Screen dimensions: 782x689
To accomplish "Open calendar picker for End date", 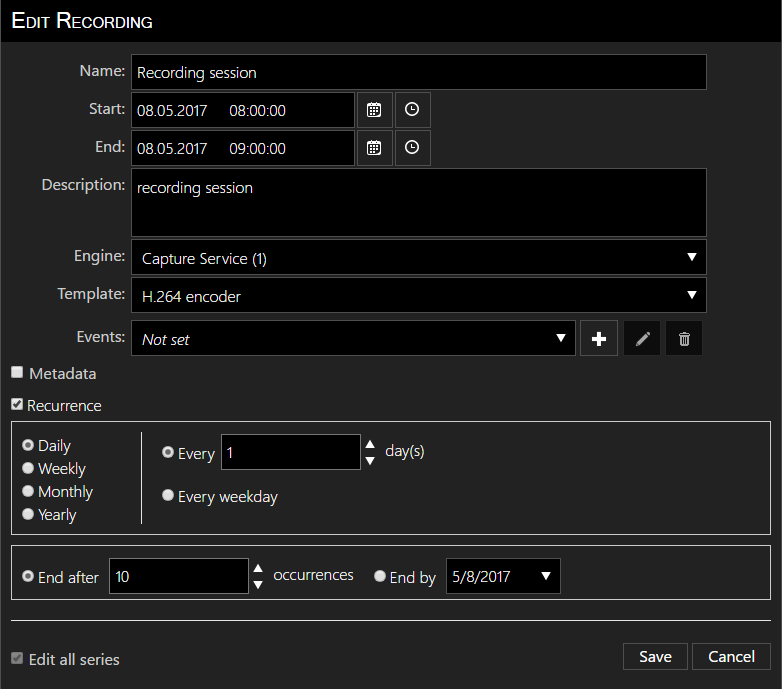I will pyautogui.click(x=374, y=148).
